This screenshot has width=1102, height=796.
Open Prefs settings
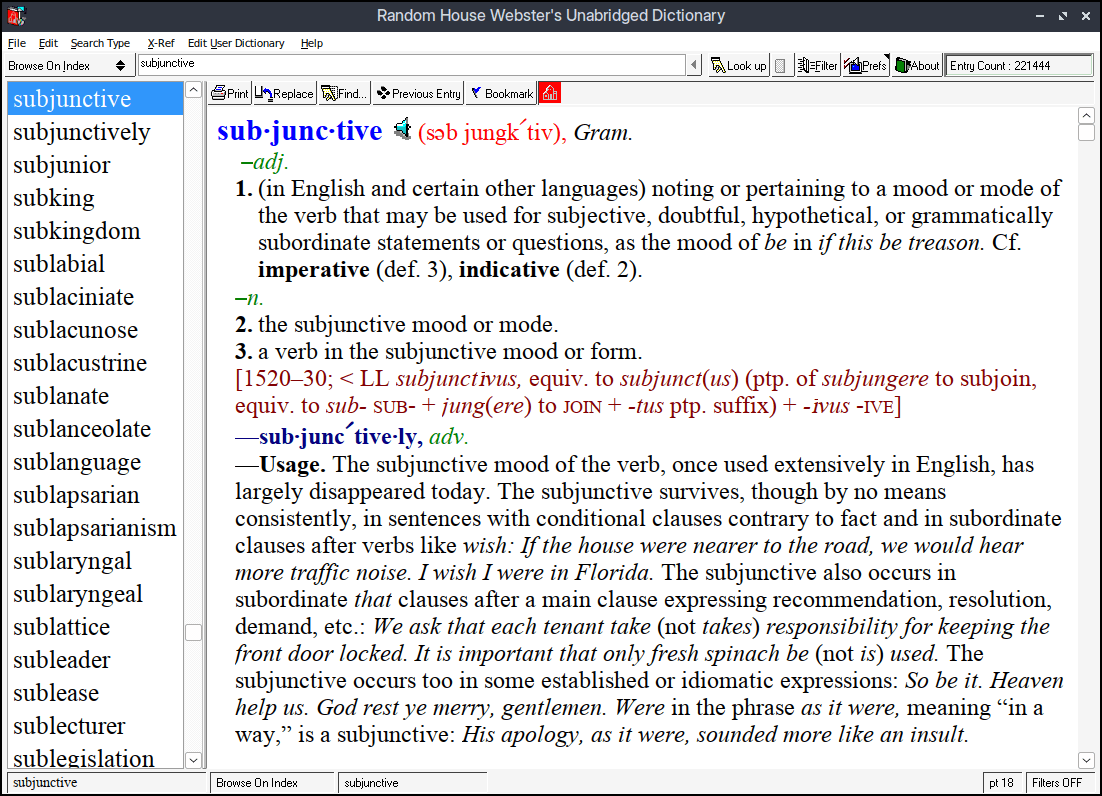tap(866, 66)
